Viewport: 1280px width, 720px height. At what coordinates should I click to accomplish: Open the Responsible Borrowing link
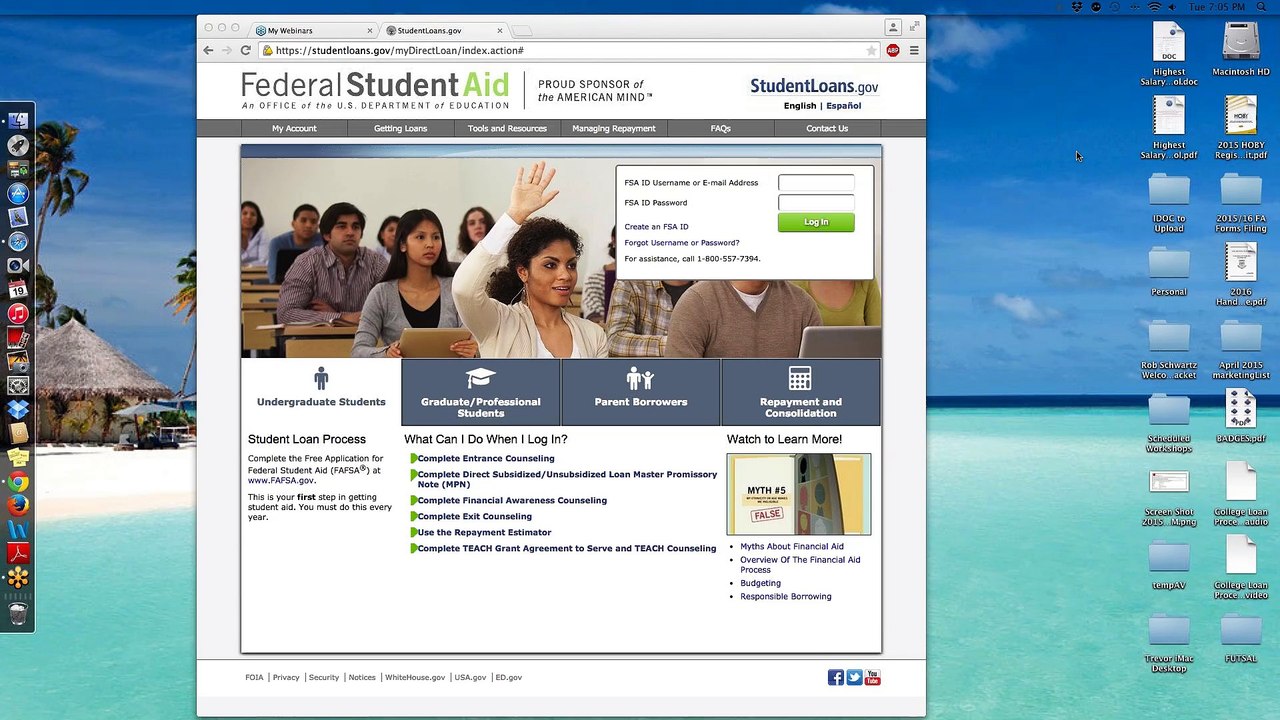[786, 597]
